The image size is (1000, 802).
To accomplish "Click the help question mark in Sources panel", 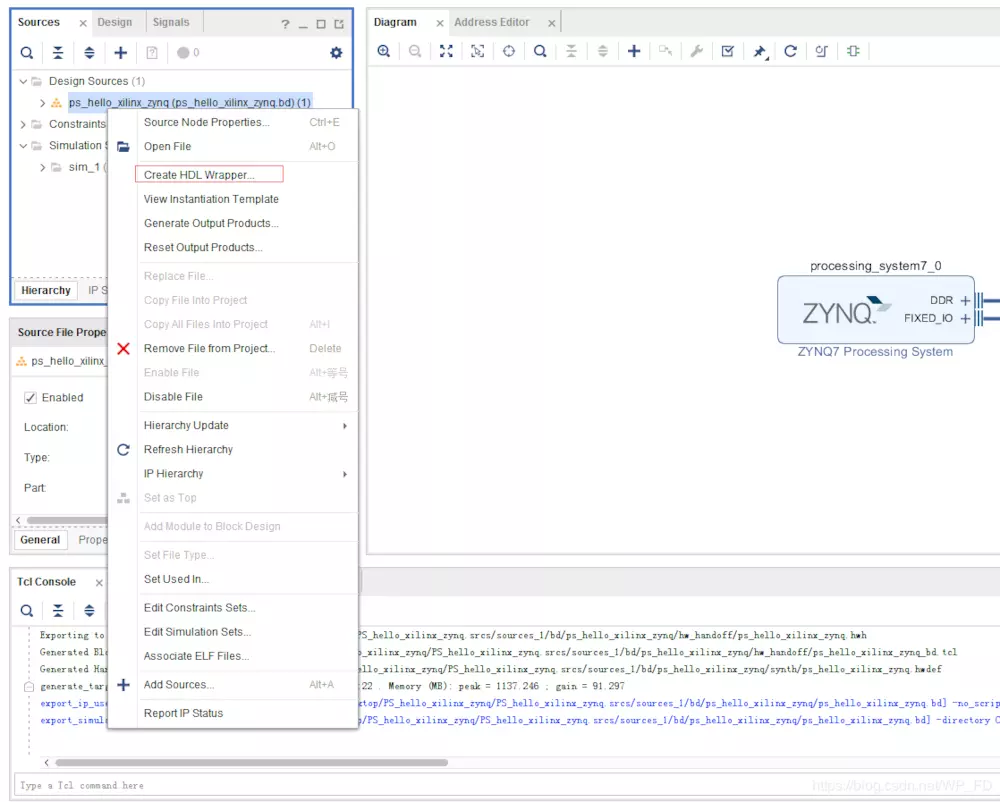I will pyautogui.click(x=285, y=24).
